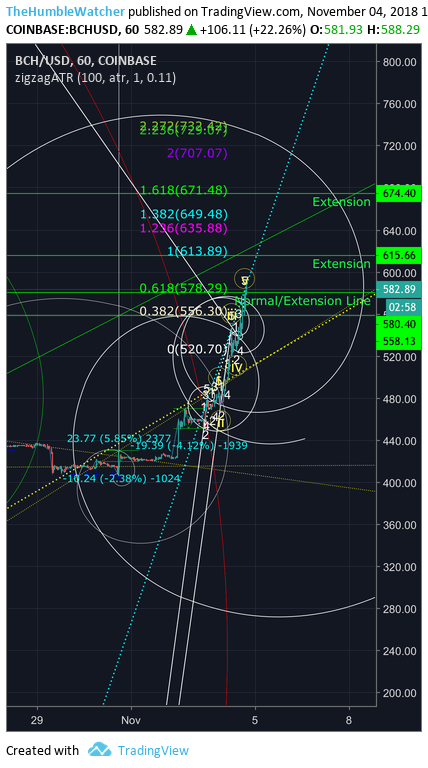Click the H:588.29 high value
Image resolution: width=428 pixels, height=768 pixels.
coord(393,29)
